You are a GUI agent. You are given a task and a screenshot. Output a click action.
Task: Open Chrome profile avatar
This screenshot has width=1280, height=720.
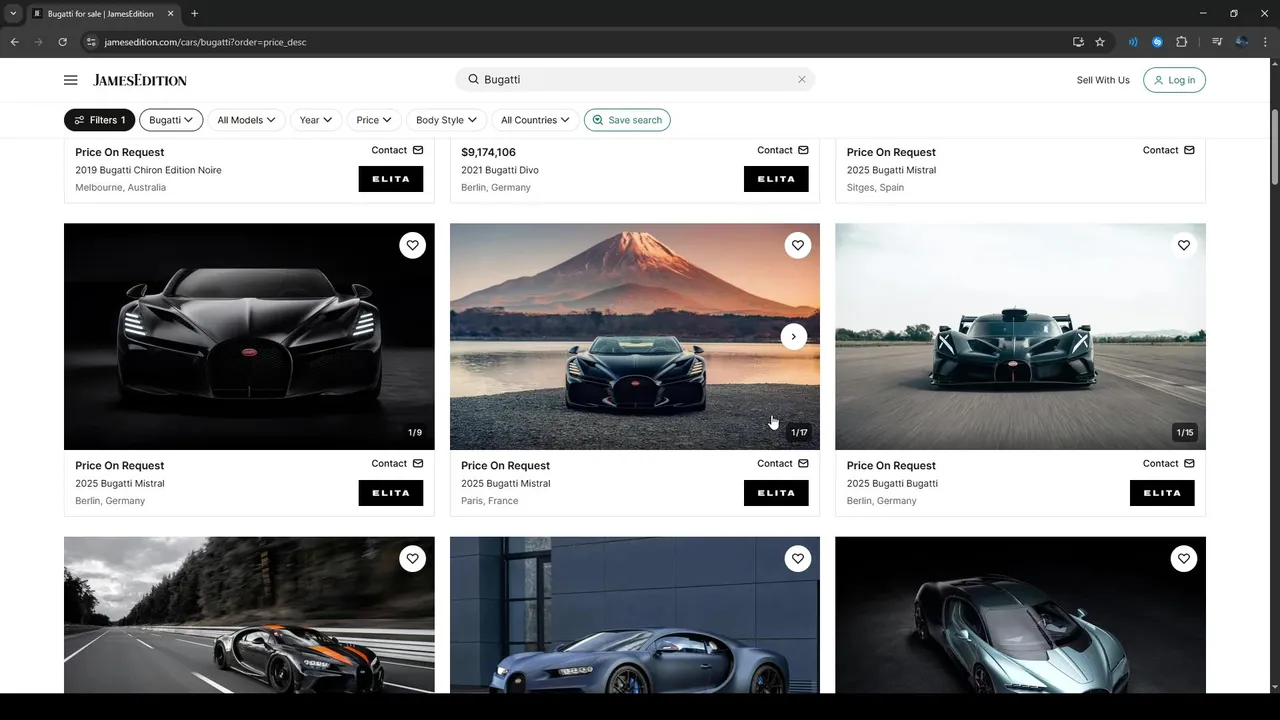pyautogui.click(x=1241, y=42)
